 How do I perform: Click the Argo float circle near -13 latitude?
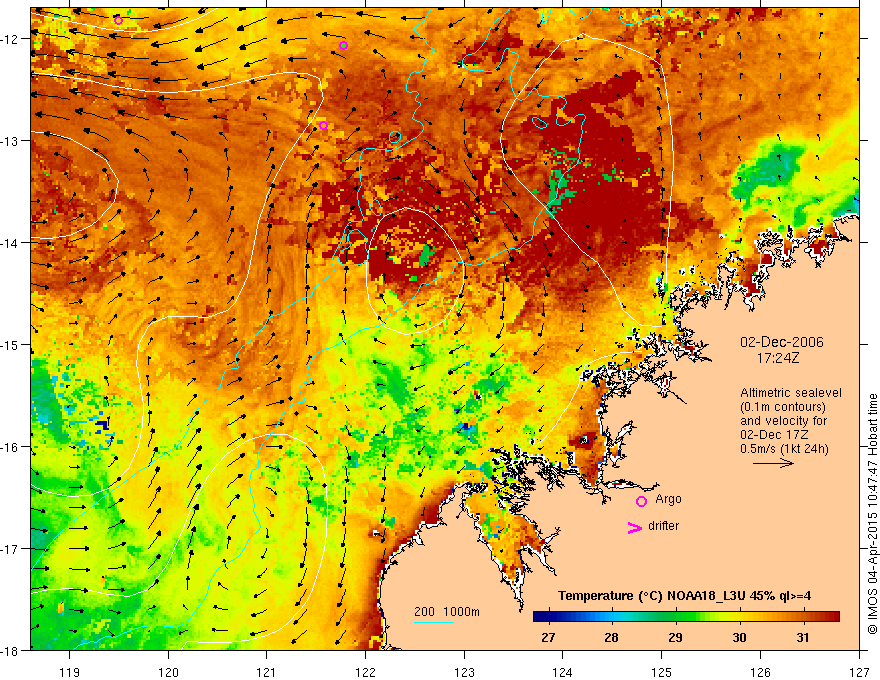[323, 125]
